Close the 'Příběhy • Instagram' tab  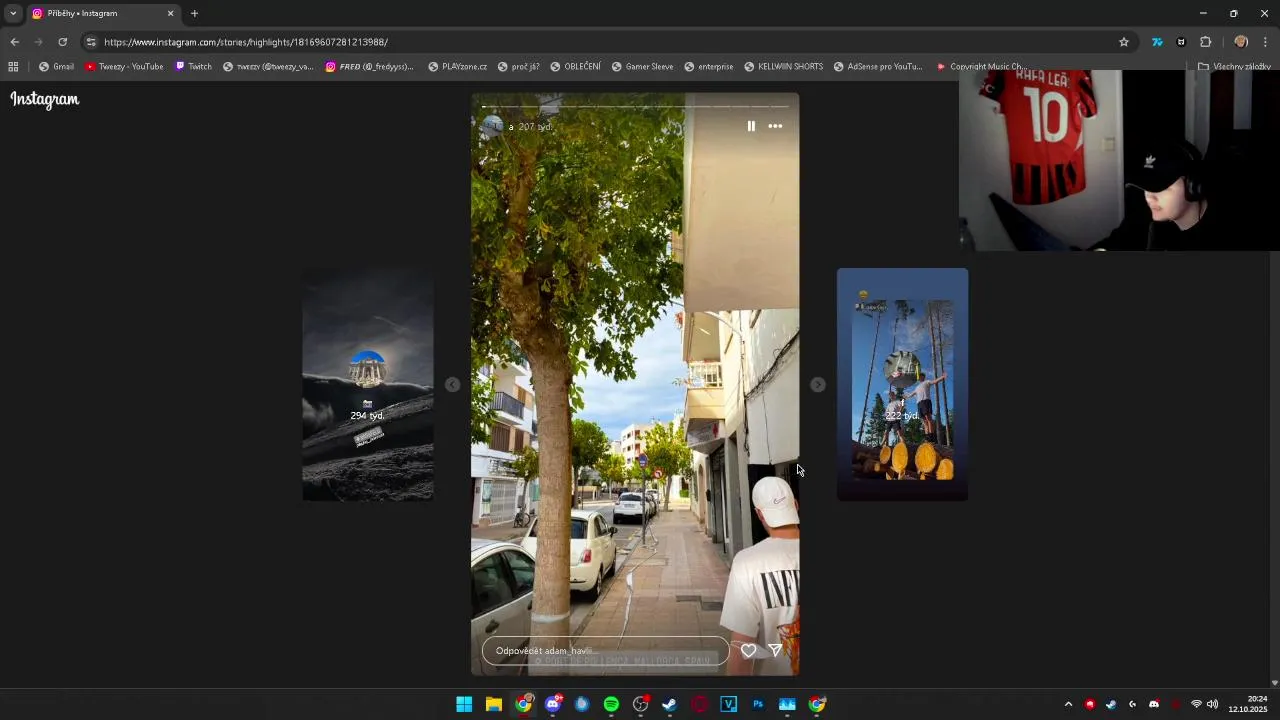point(170,13)
